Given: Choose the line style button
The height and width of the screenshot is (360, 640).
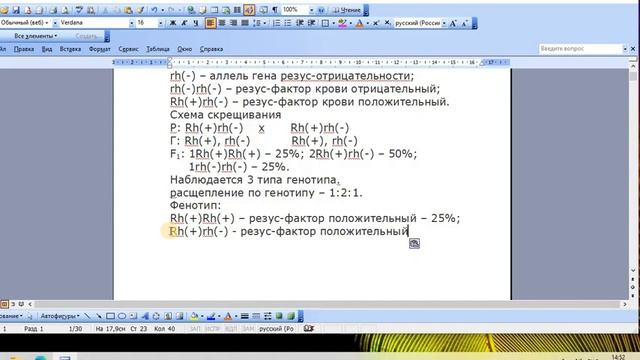Looking at the screenshot, I should pos(244,316).
